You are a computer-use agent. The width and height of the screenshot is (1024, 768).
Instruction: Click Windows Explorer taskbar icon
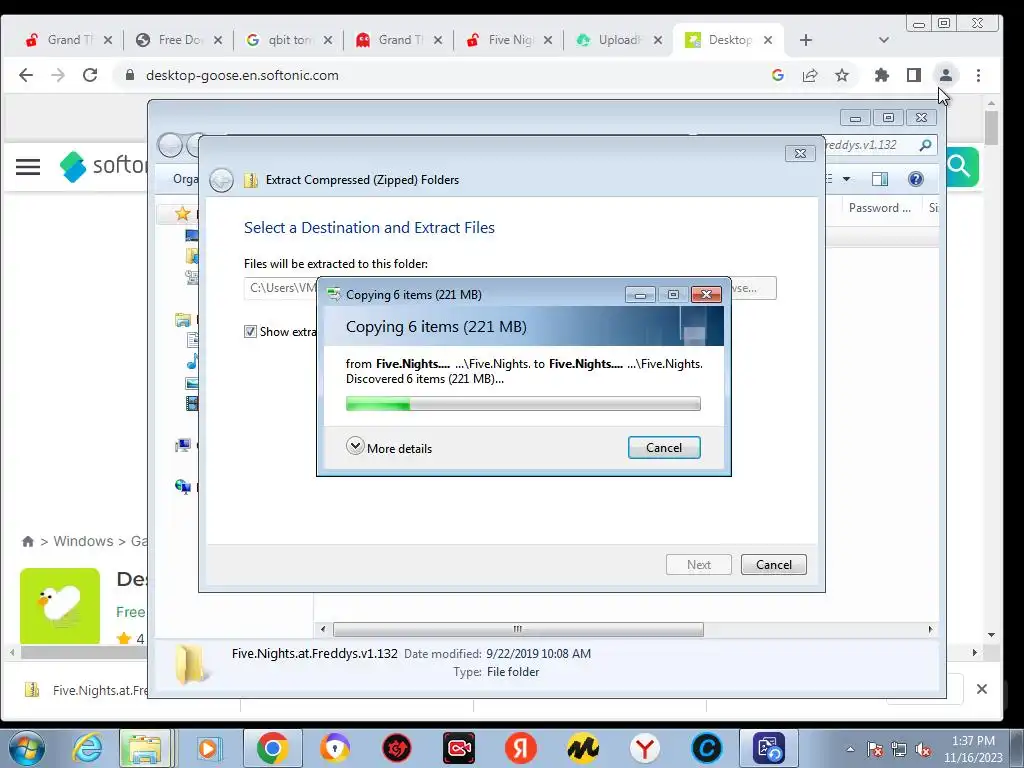point(144,748)
